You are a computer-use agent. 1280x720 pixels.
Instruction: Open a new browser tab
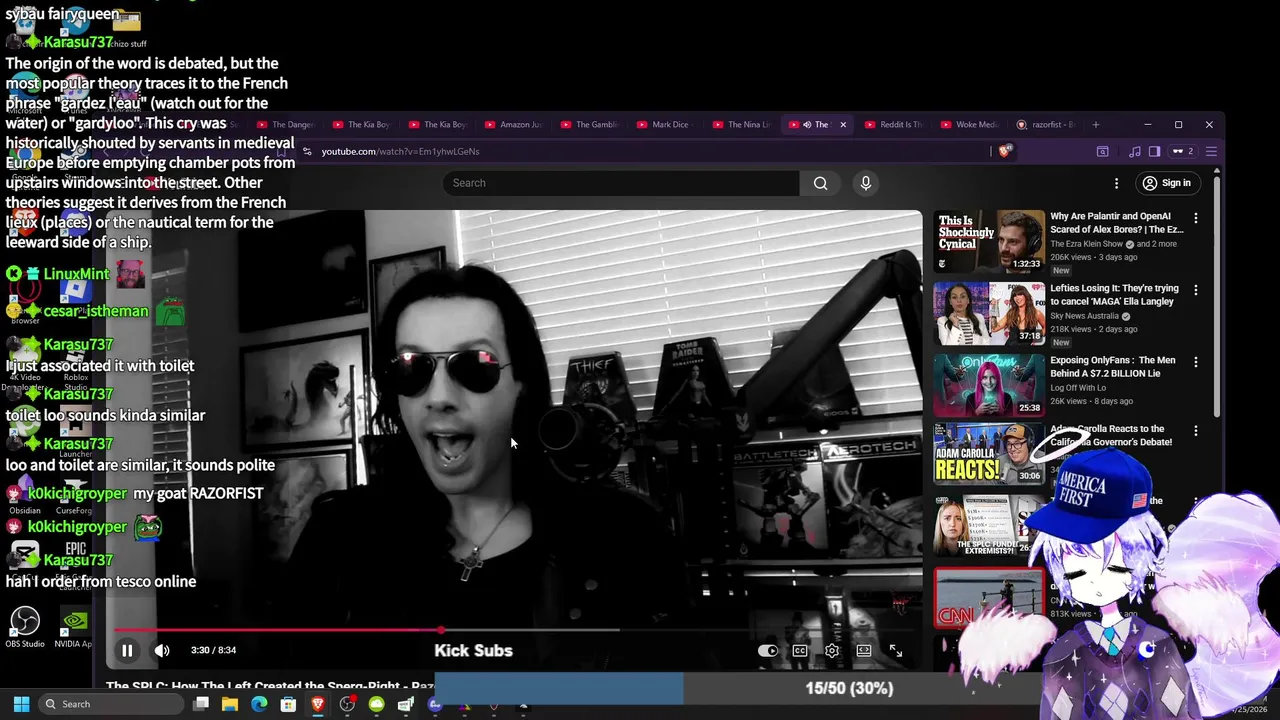1096,125
